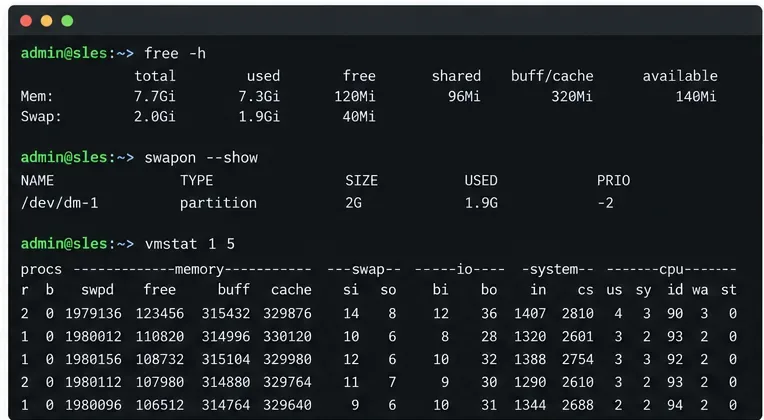Select the swpd value 1979136
The width and height of the screenshot is (764, 420).
(x=94, y=313)
